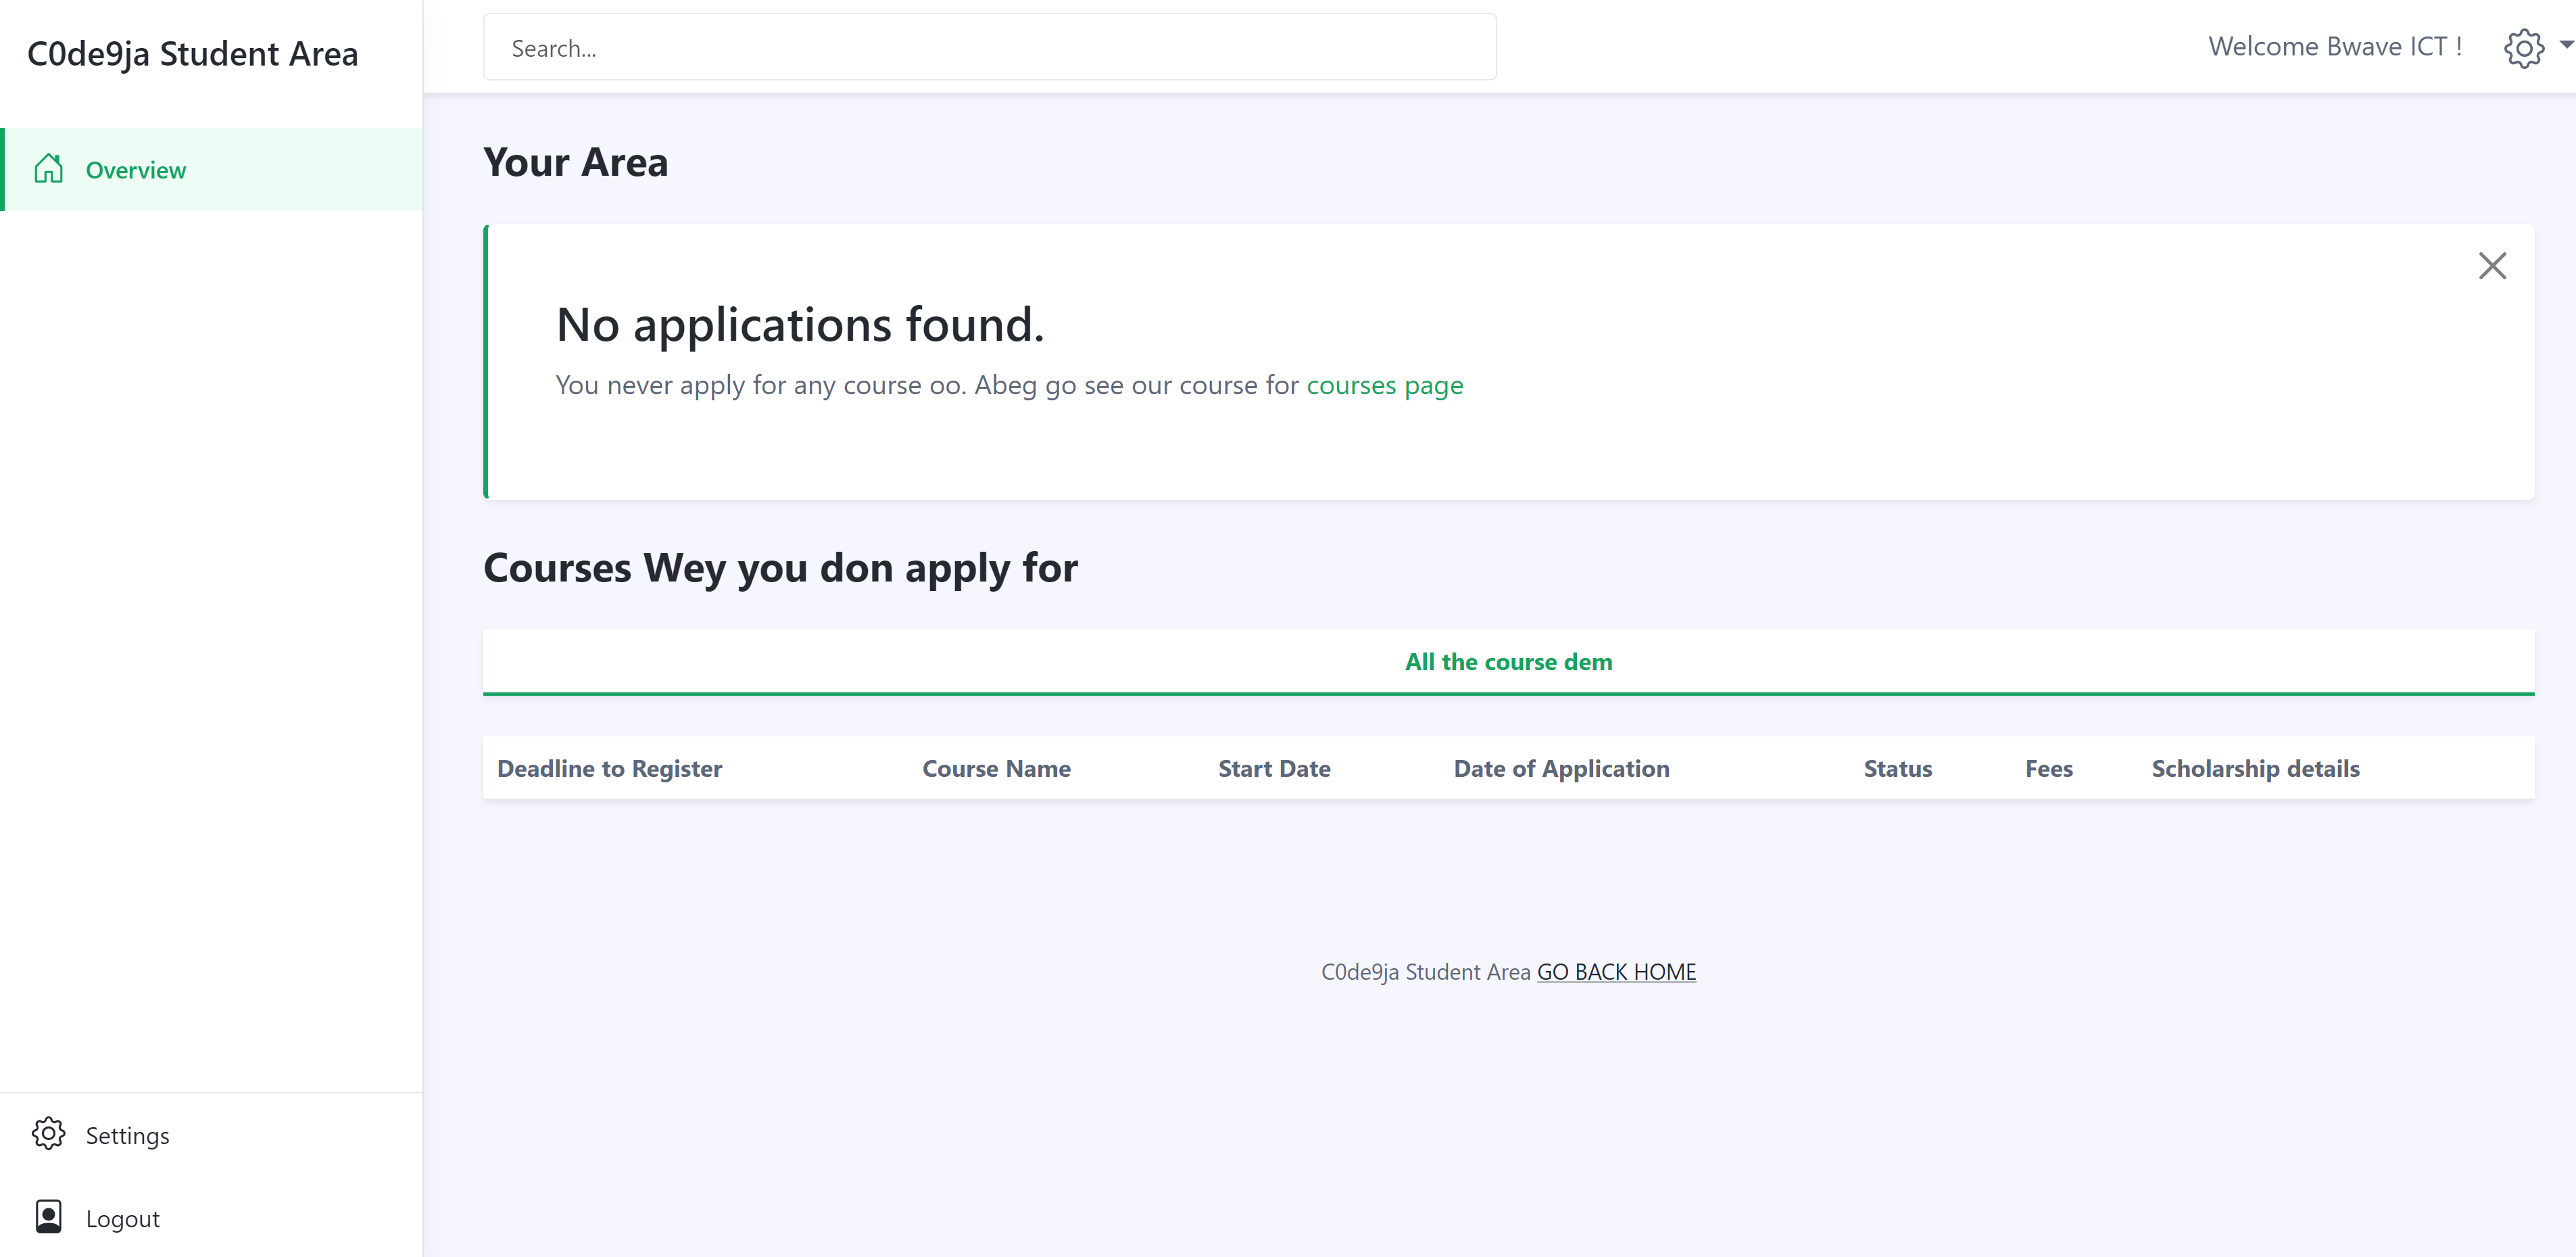Select Overview in the sidebar menu
Screen dimensions: 2576x1257
[x=135, y=169]
